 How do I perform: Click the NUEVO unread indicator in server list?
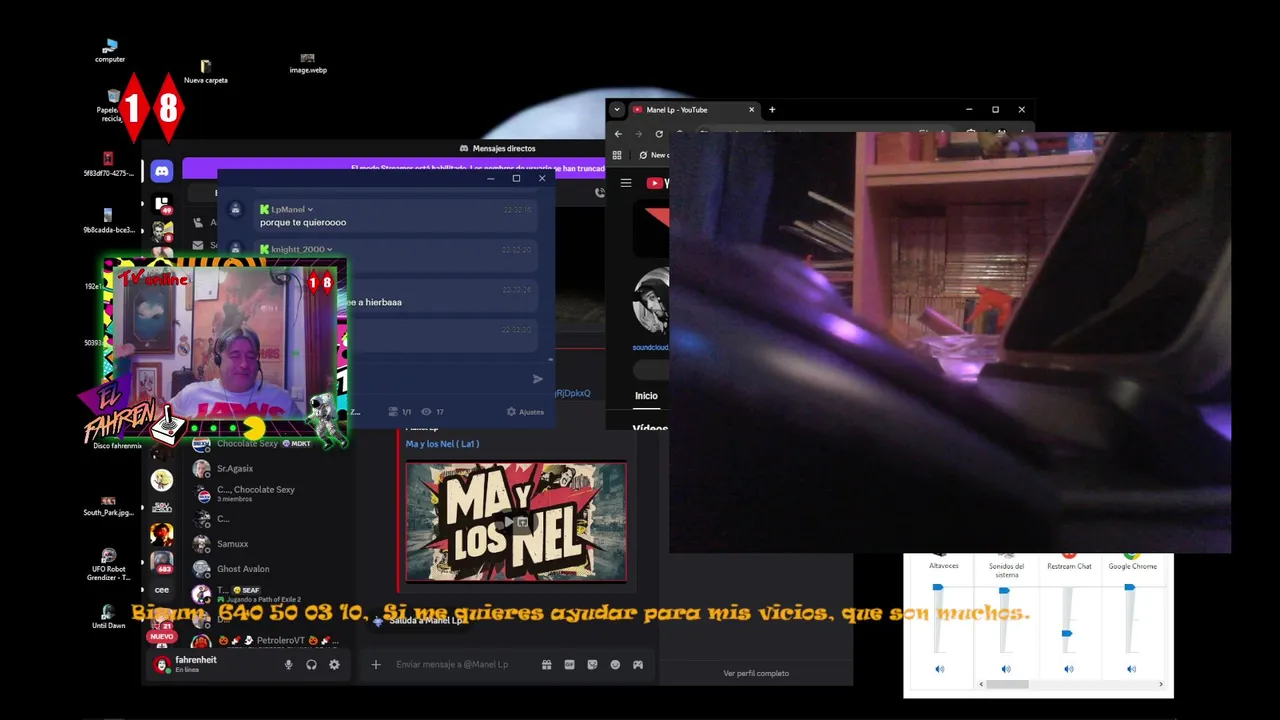[x=161, y=636]
